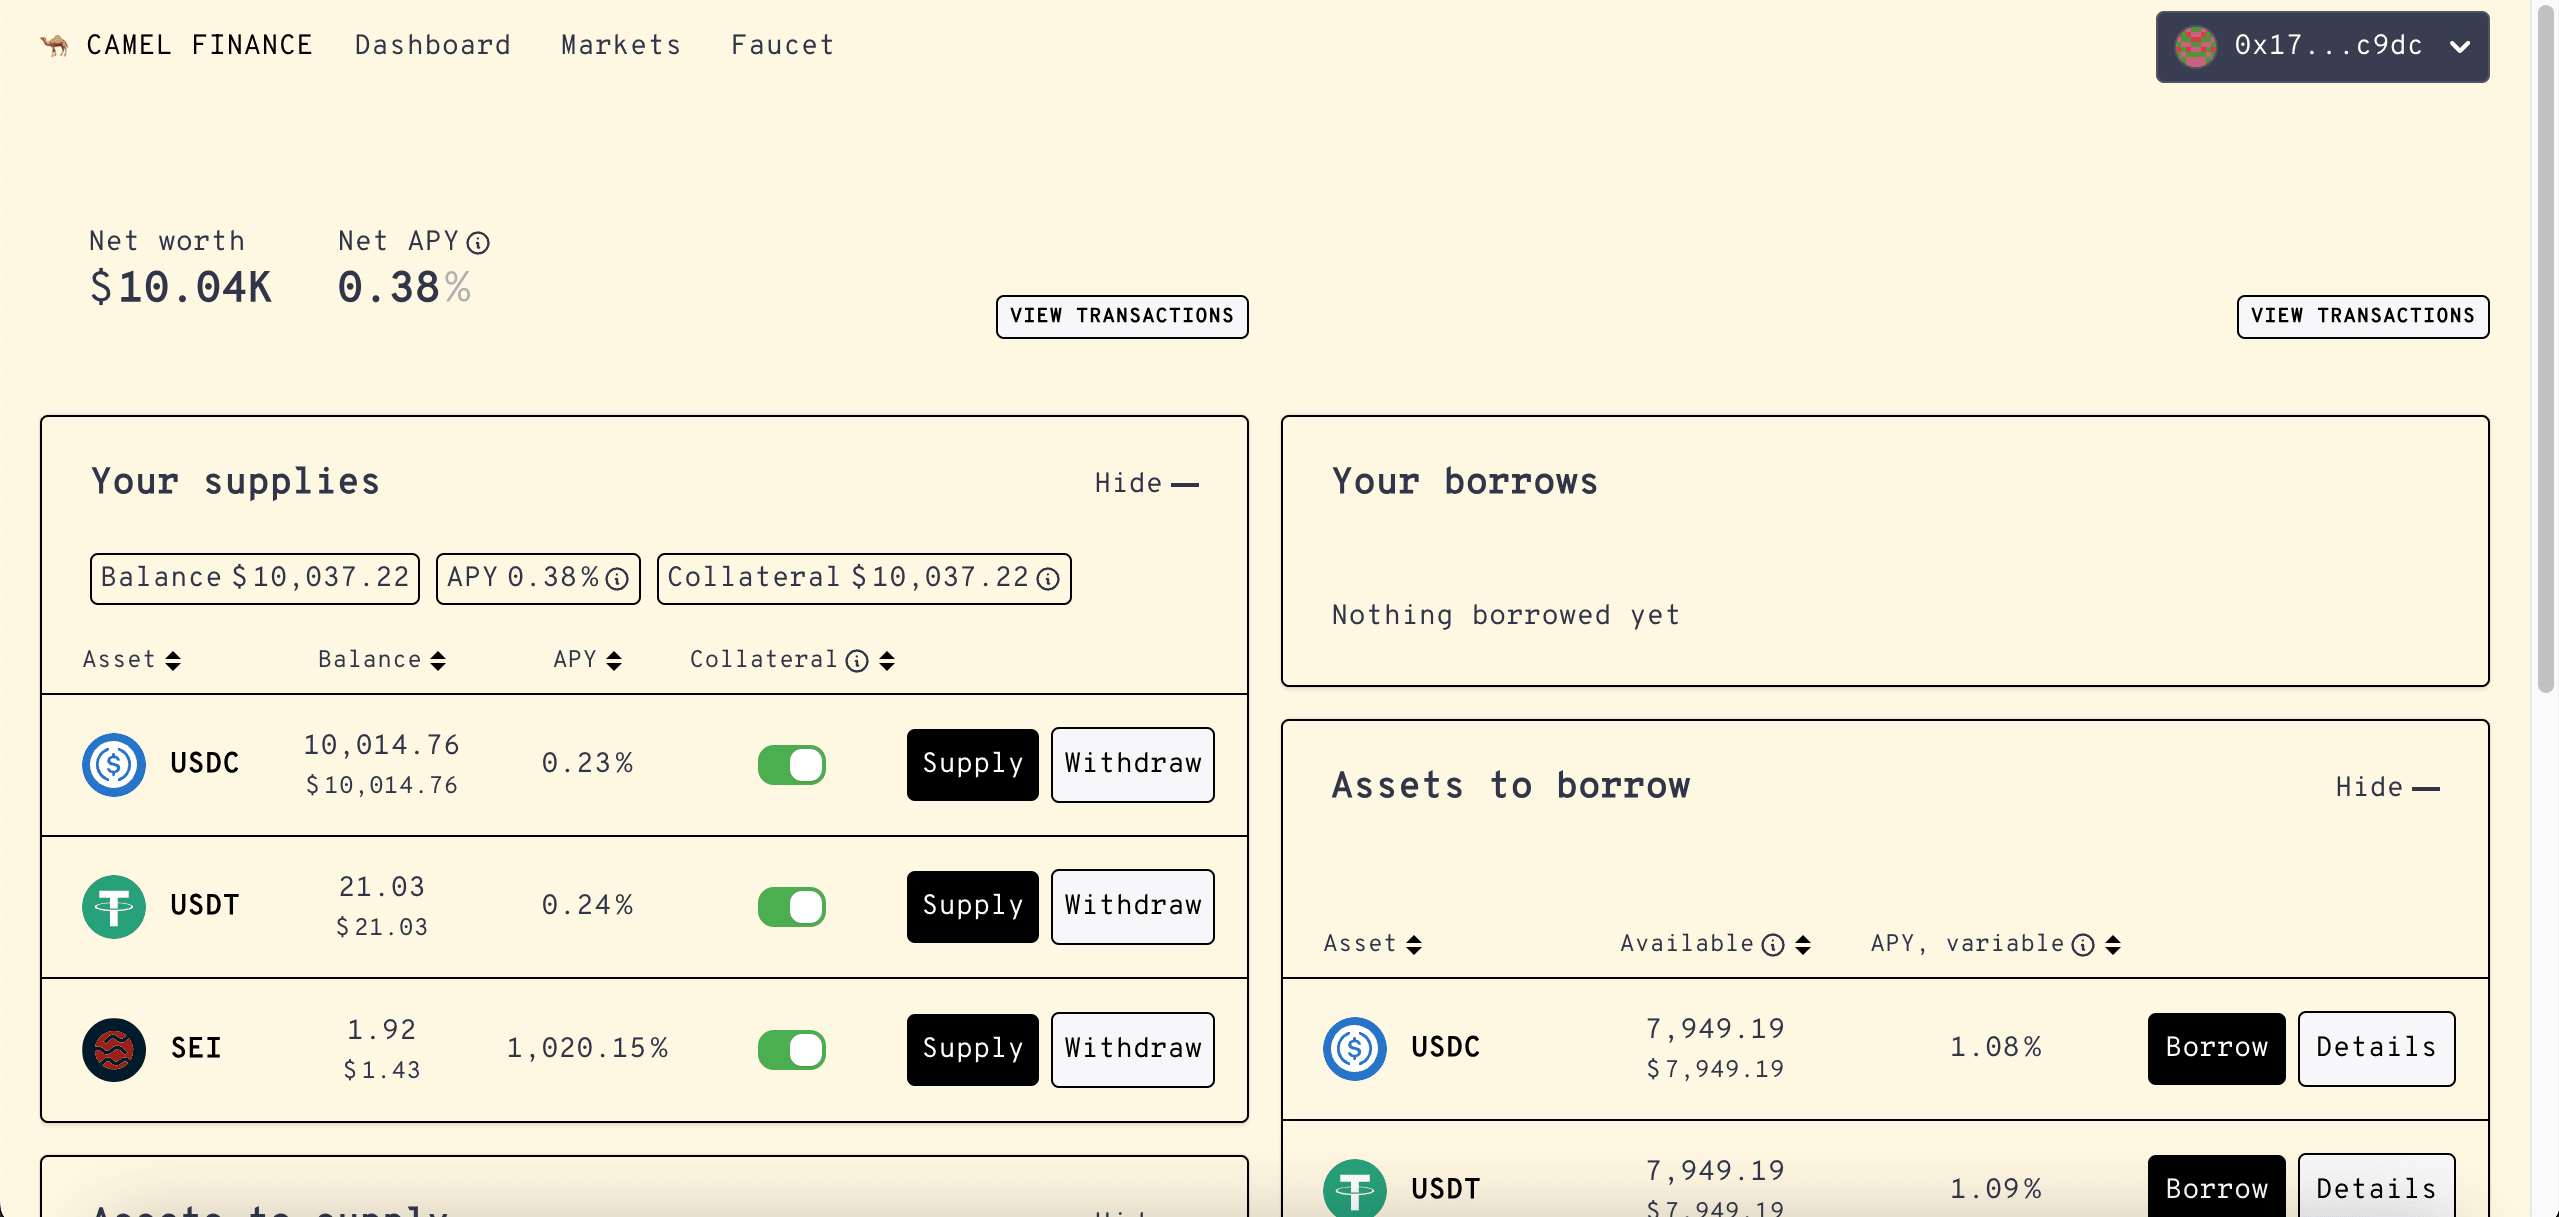Image resolution: width=2559 pixels, height=1217 pixels.
Task: Click Borrow for USDC
Action: (x=2217, y=1049)
